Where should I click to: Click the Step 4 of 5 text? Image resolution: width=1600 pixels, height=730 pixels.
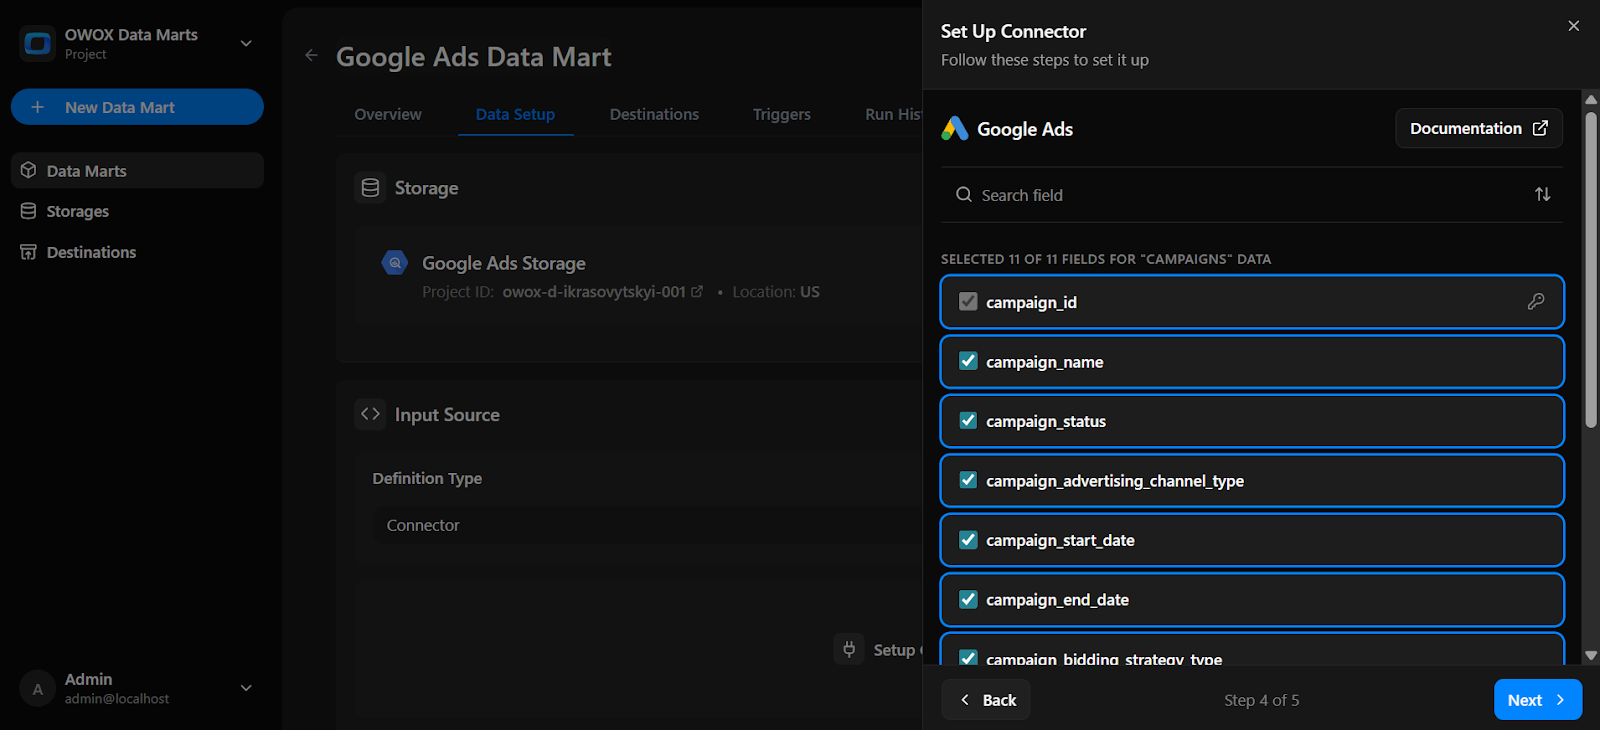coord(1262,700)
